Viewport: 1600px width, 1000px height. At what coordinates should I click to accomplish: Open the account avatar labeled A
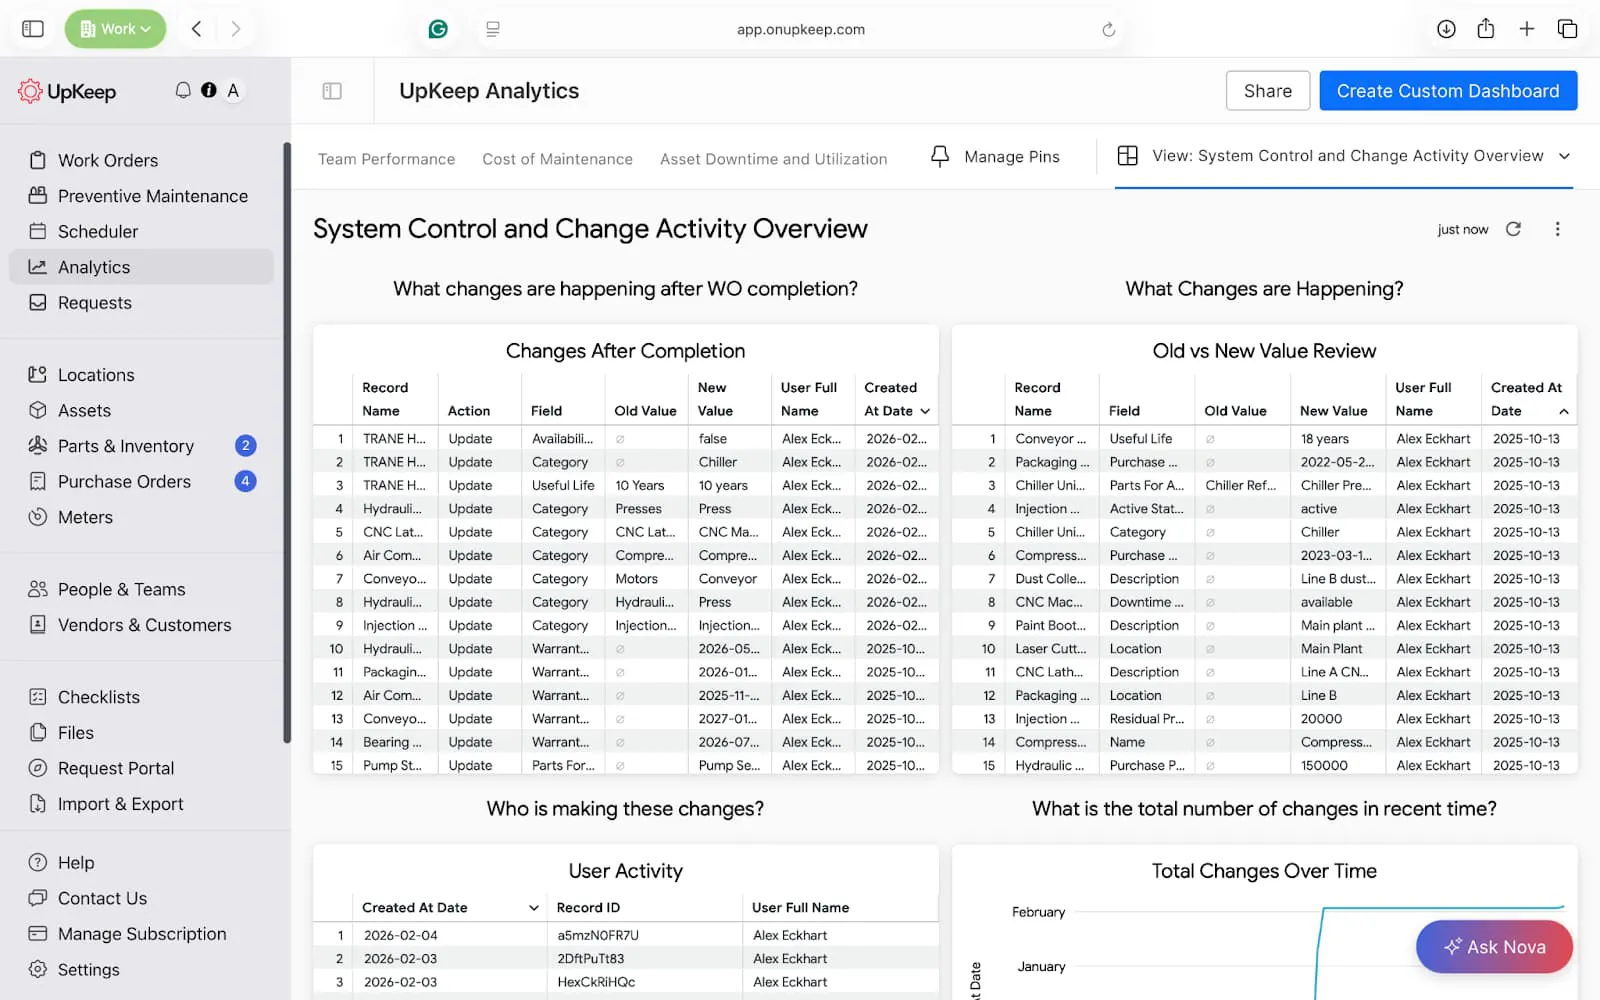233,90
